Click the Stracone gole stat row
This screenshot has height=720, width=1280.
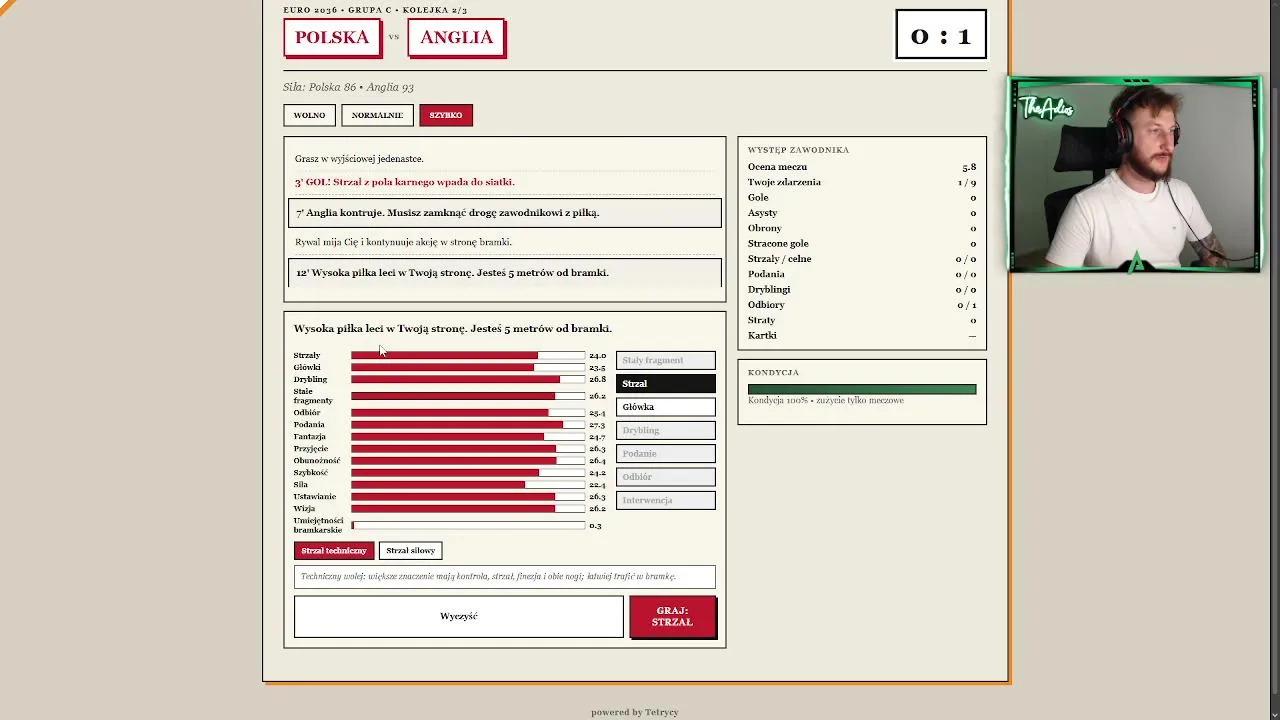pos(862,243)
